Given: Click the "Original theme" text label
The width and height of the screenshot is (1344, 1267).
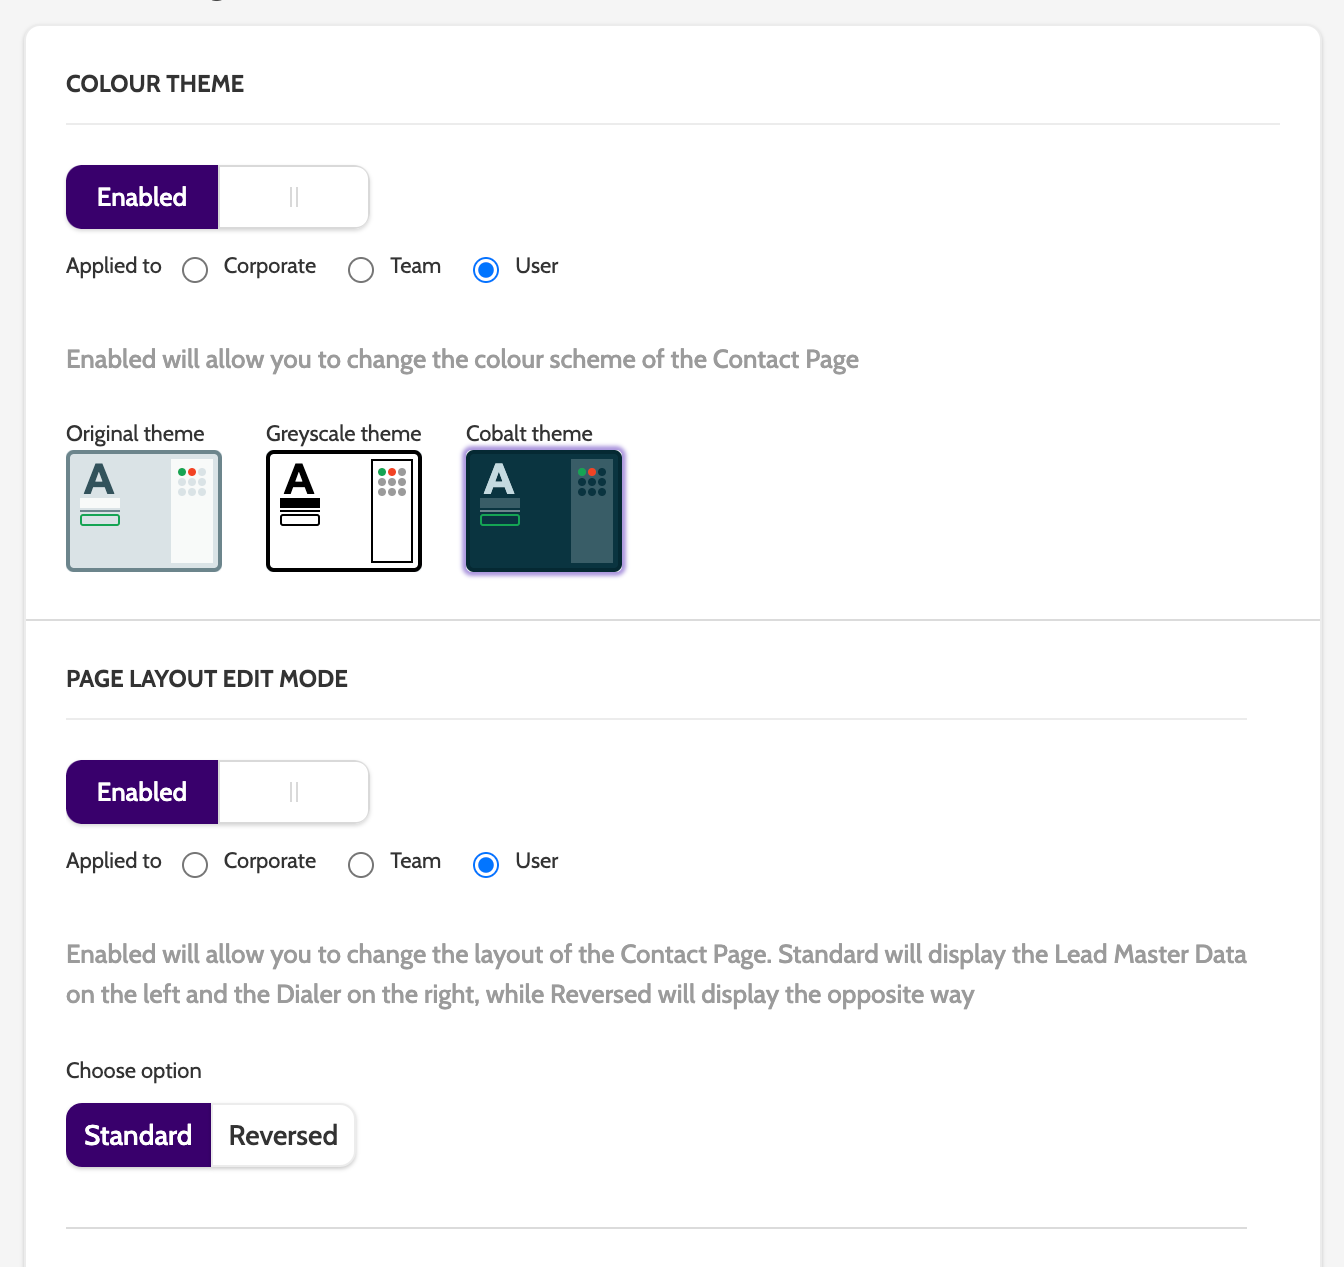Looking at the screenshot, I should (x=135, y=434).
